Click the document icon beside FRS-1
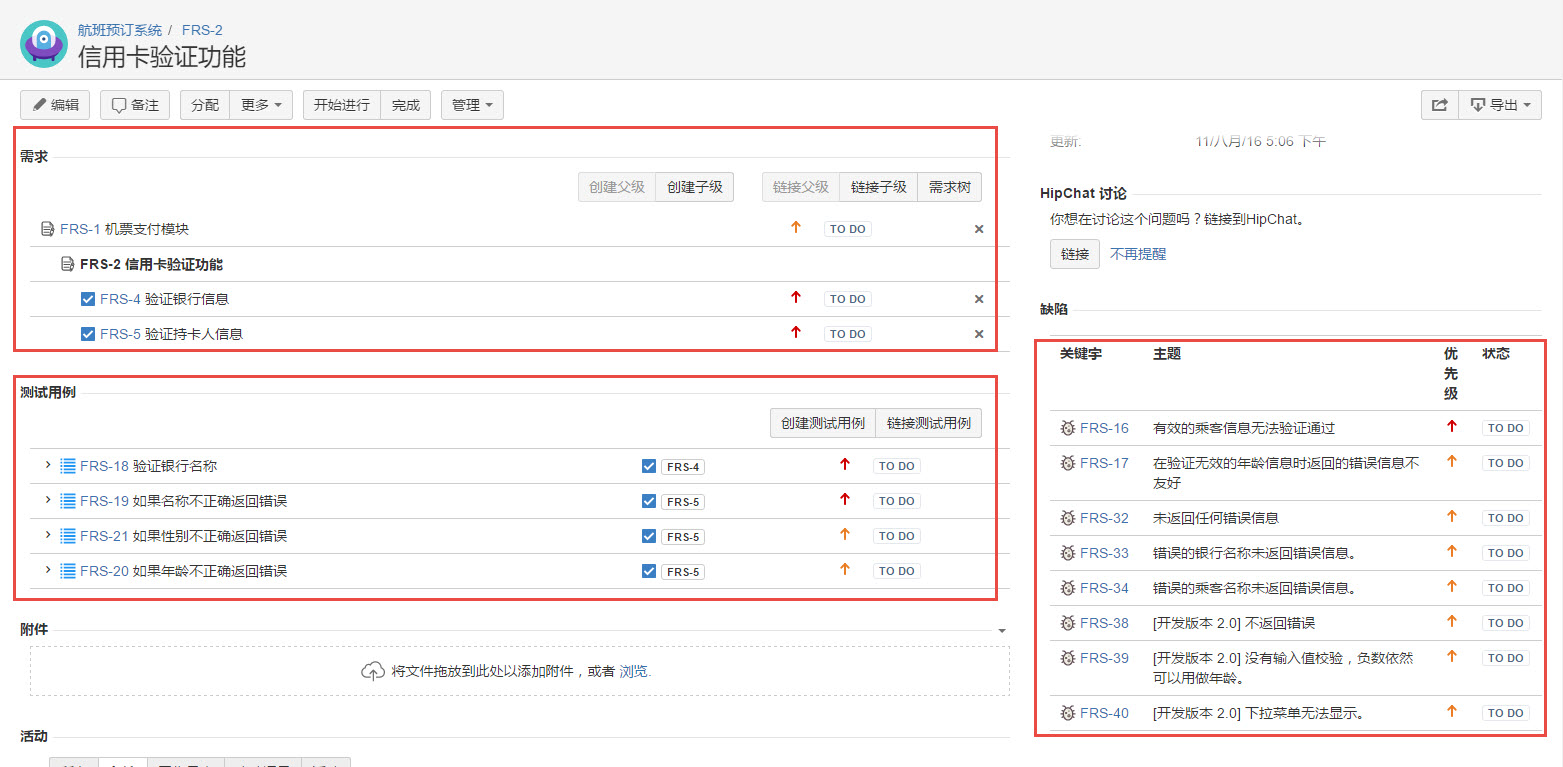The image size is (1563, 767). pos(47,229)
